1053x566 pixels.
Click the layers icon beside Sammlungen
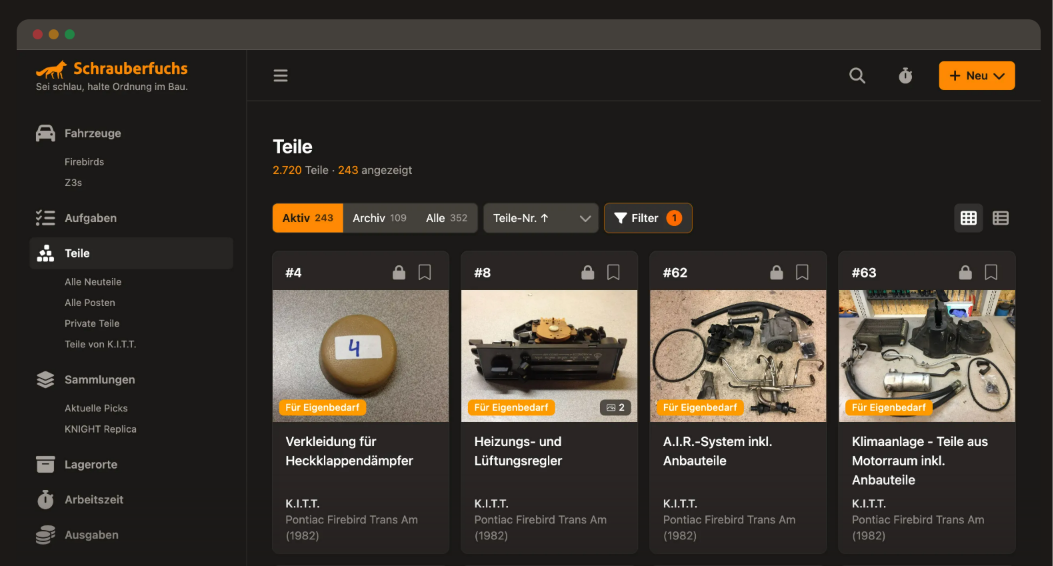click(45, 379)
